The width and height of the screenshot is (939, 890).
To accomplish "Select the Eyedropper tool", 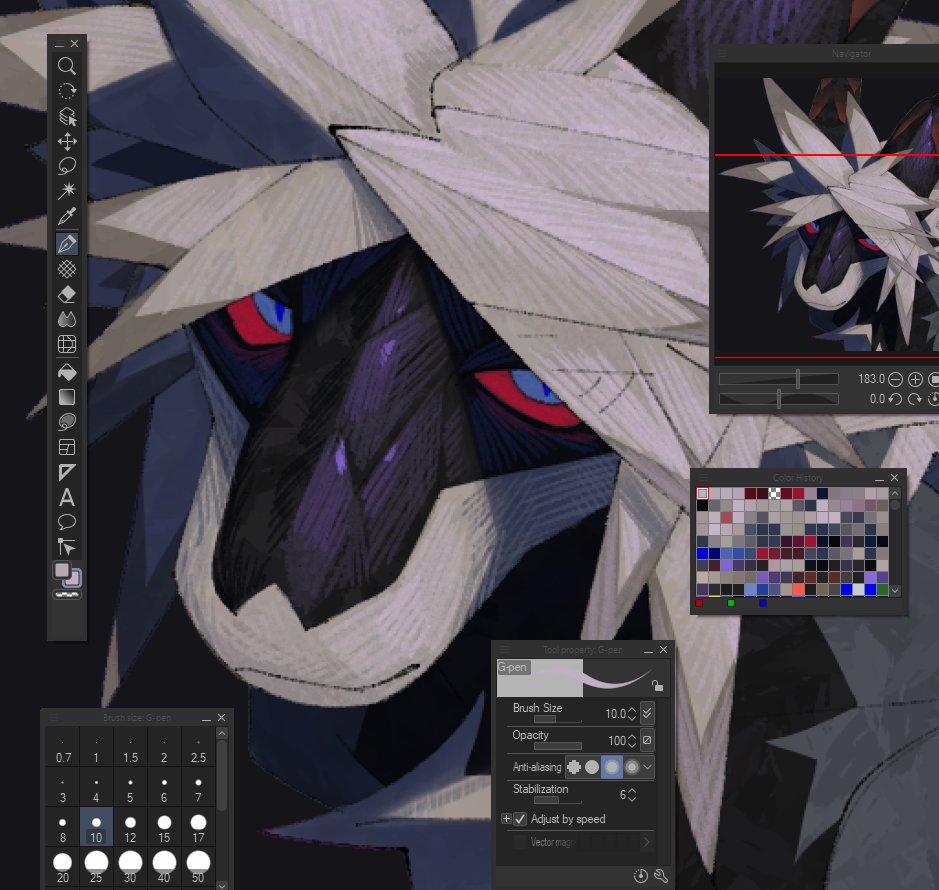I will (66, 216).
